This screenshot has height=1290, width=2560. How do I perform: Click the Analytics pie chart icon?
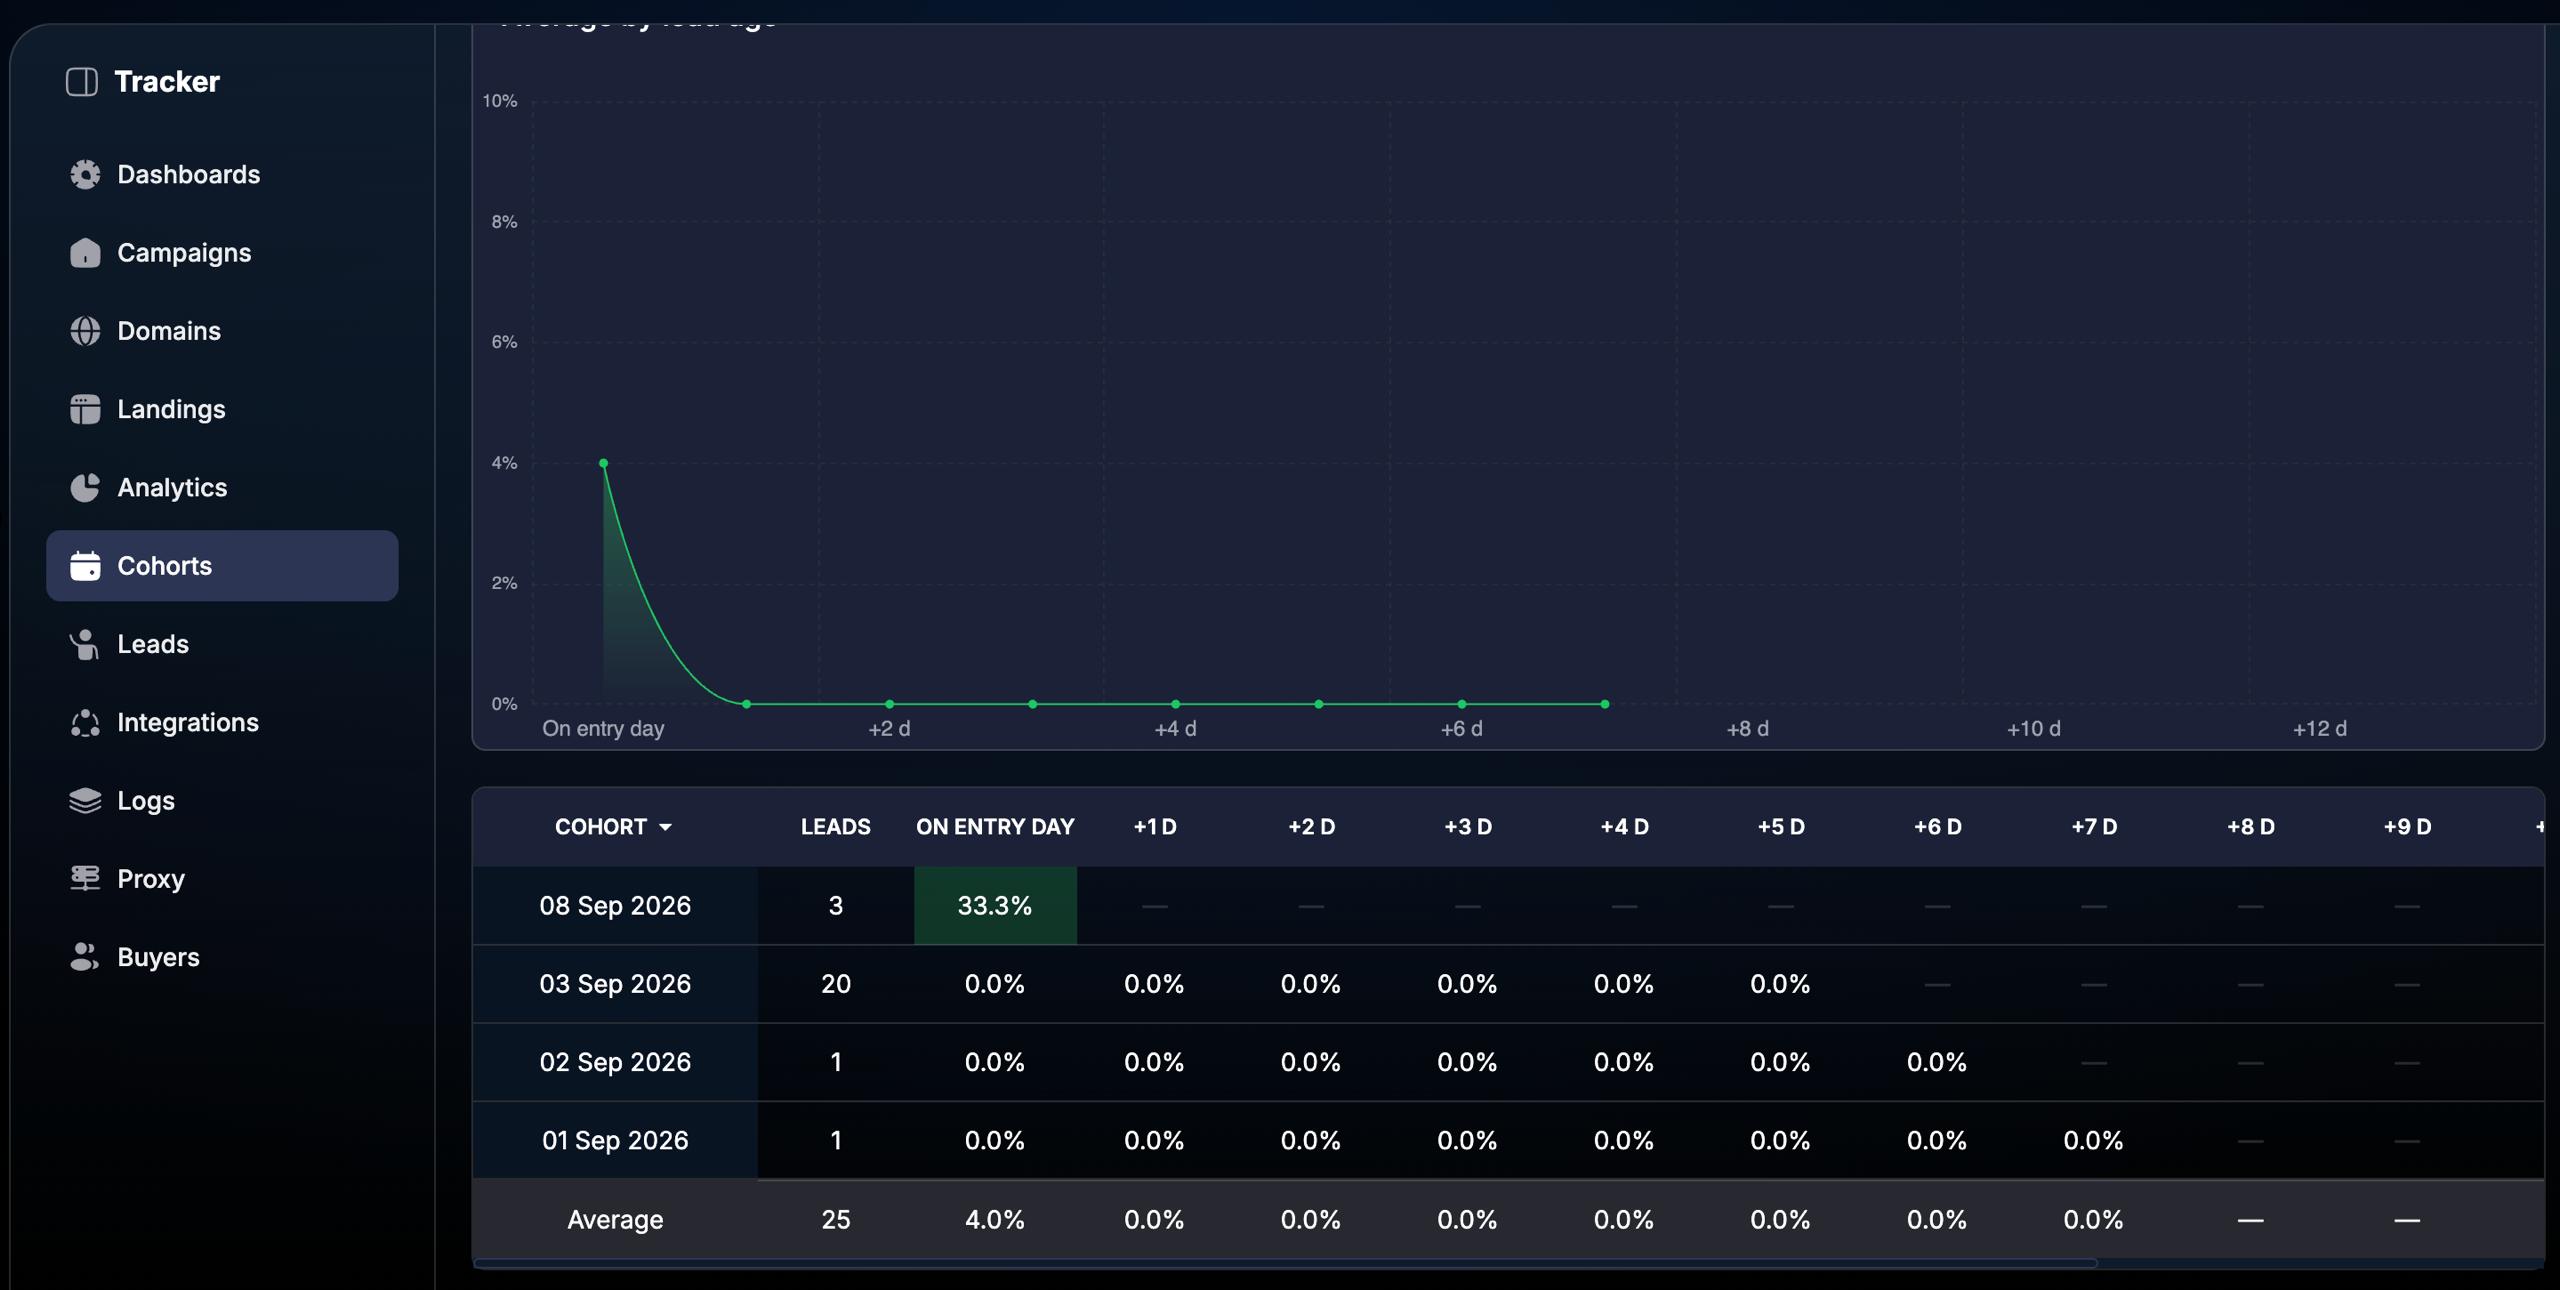click(x=85, y=487)
